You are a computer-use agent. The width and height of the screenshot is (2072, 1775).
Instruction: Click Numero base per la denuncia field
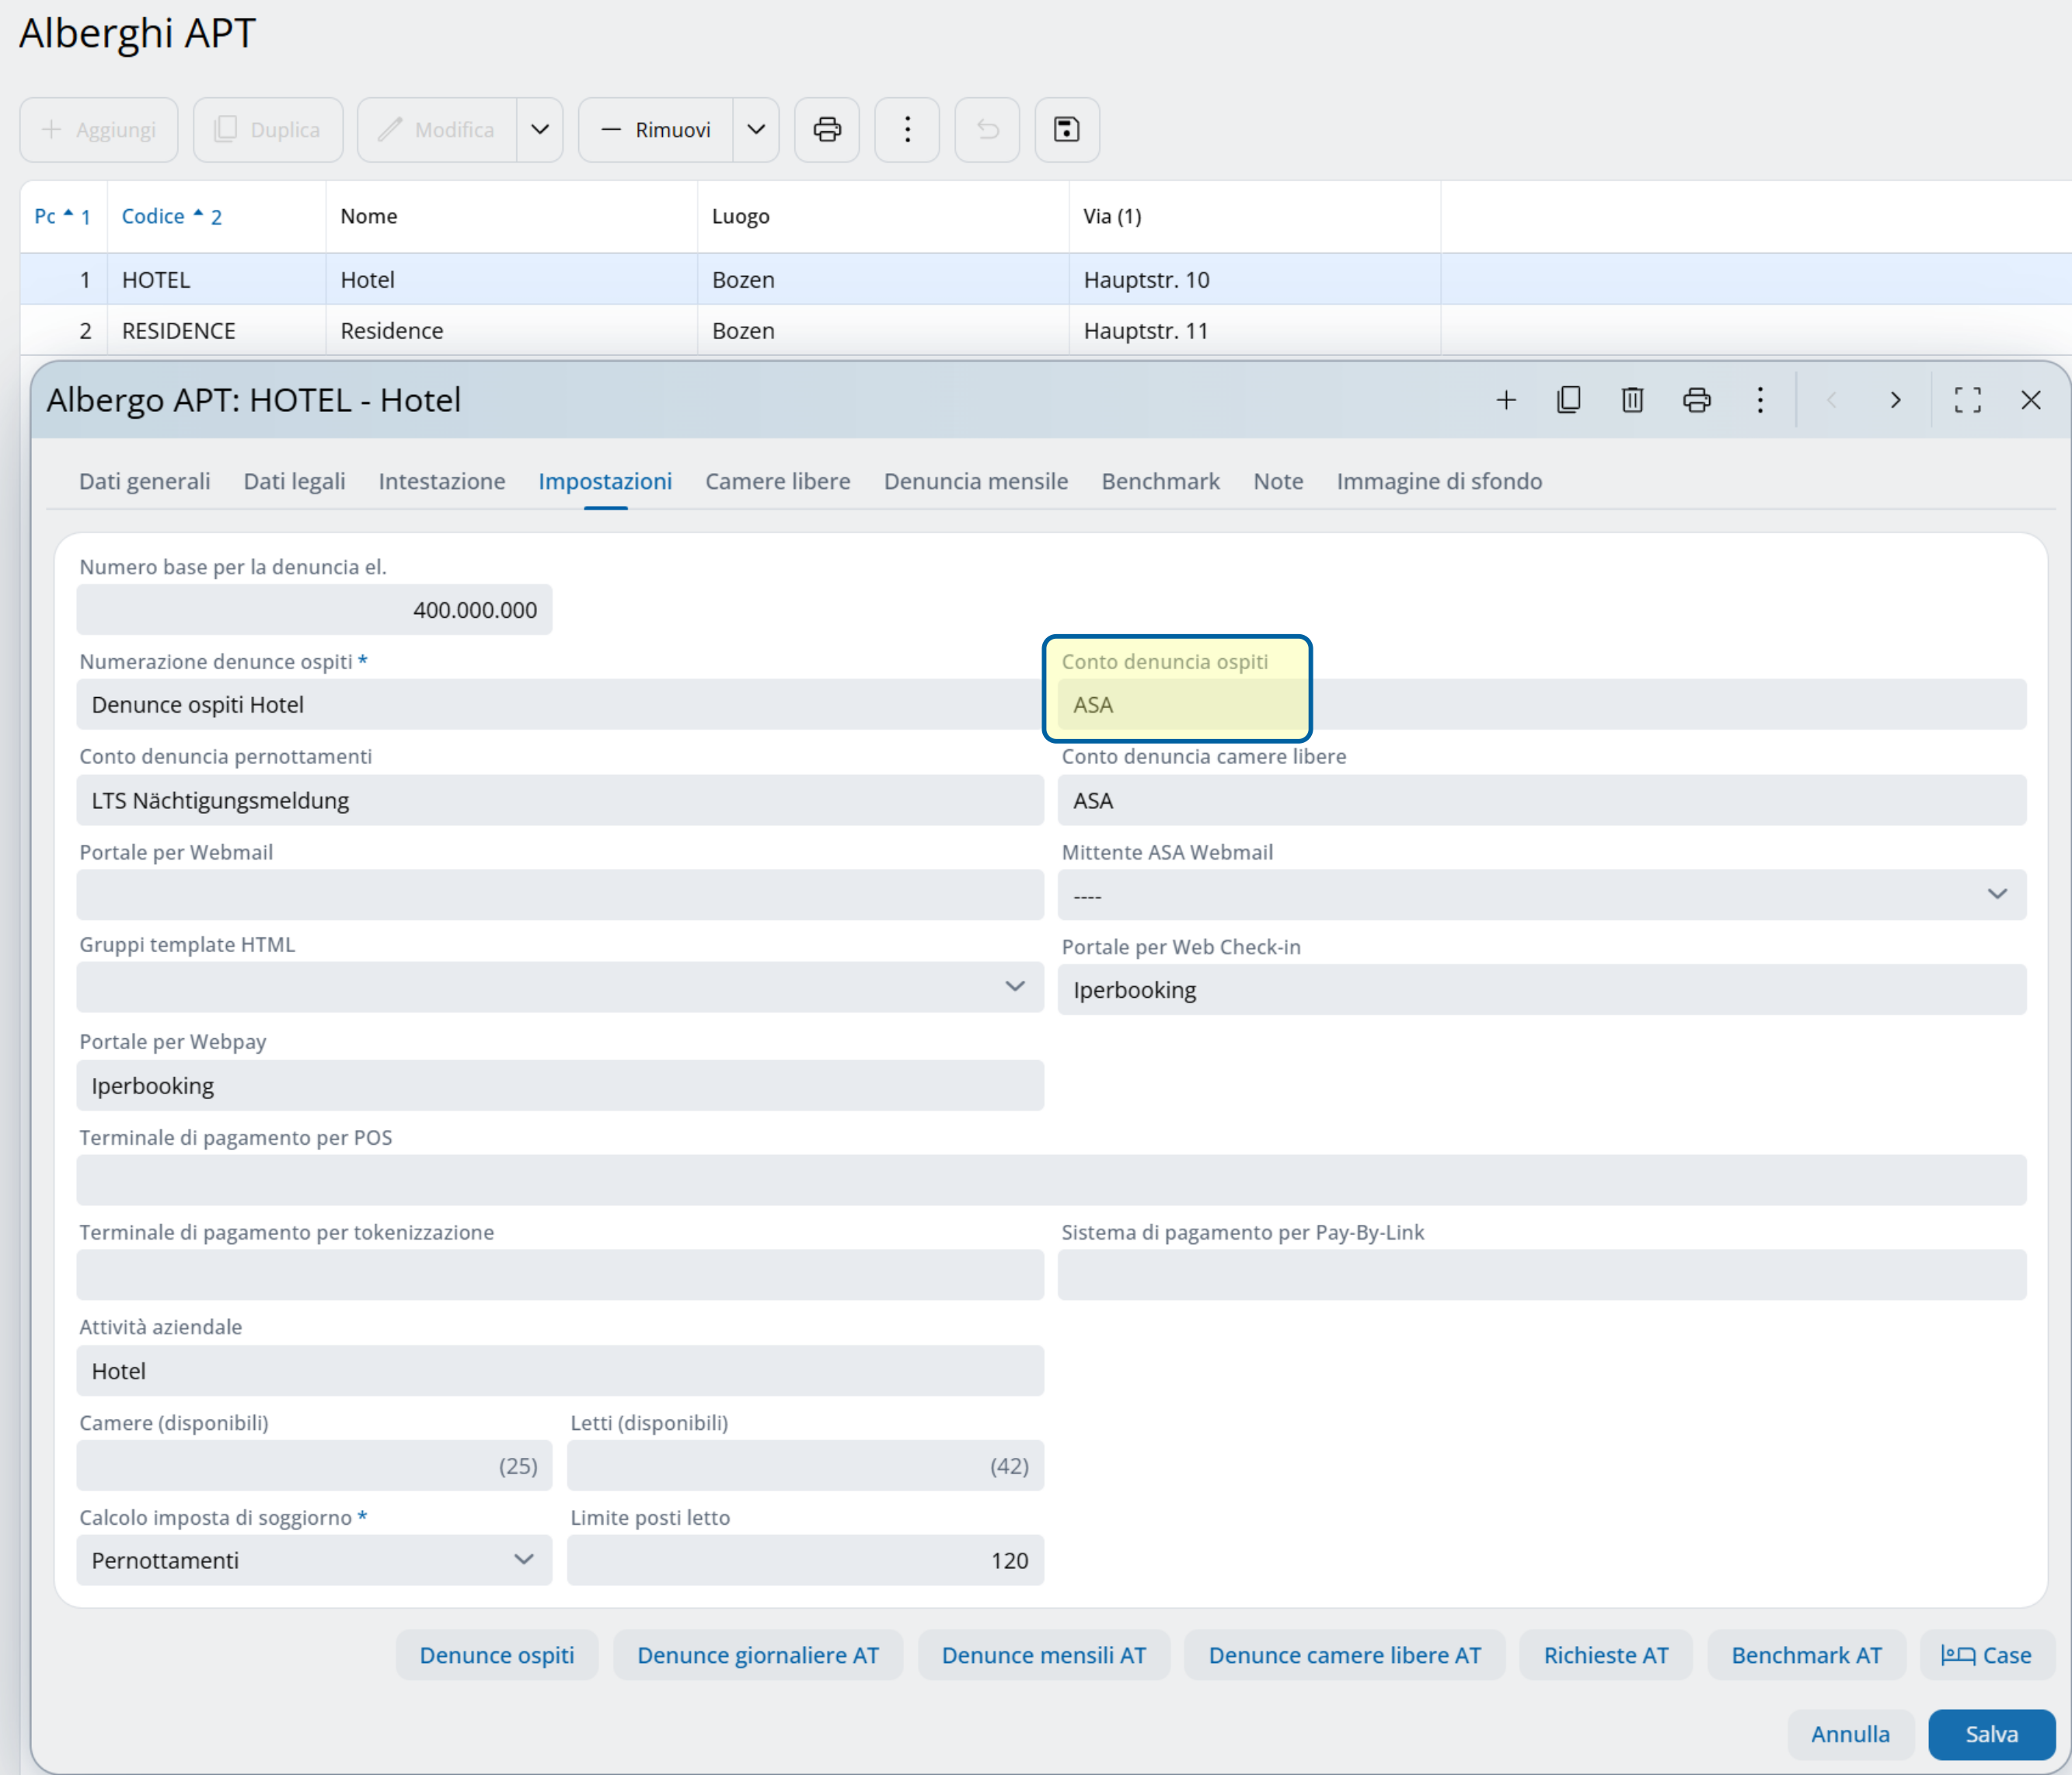pyautogui.click(x=314, y=609)
